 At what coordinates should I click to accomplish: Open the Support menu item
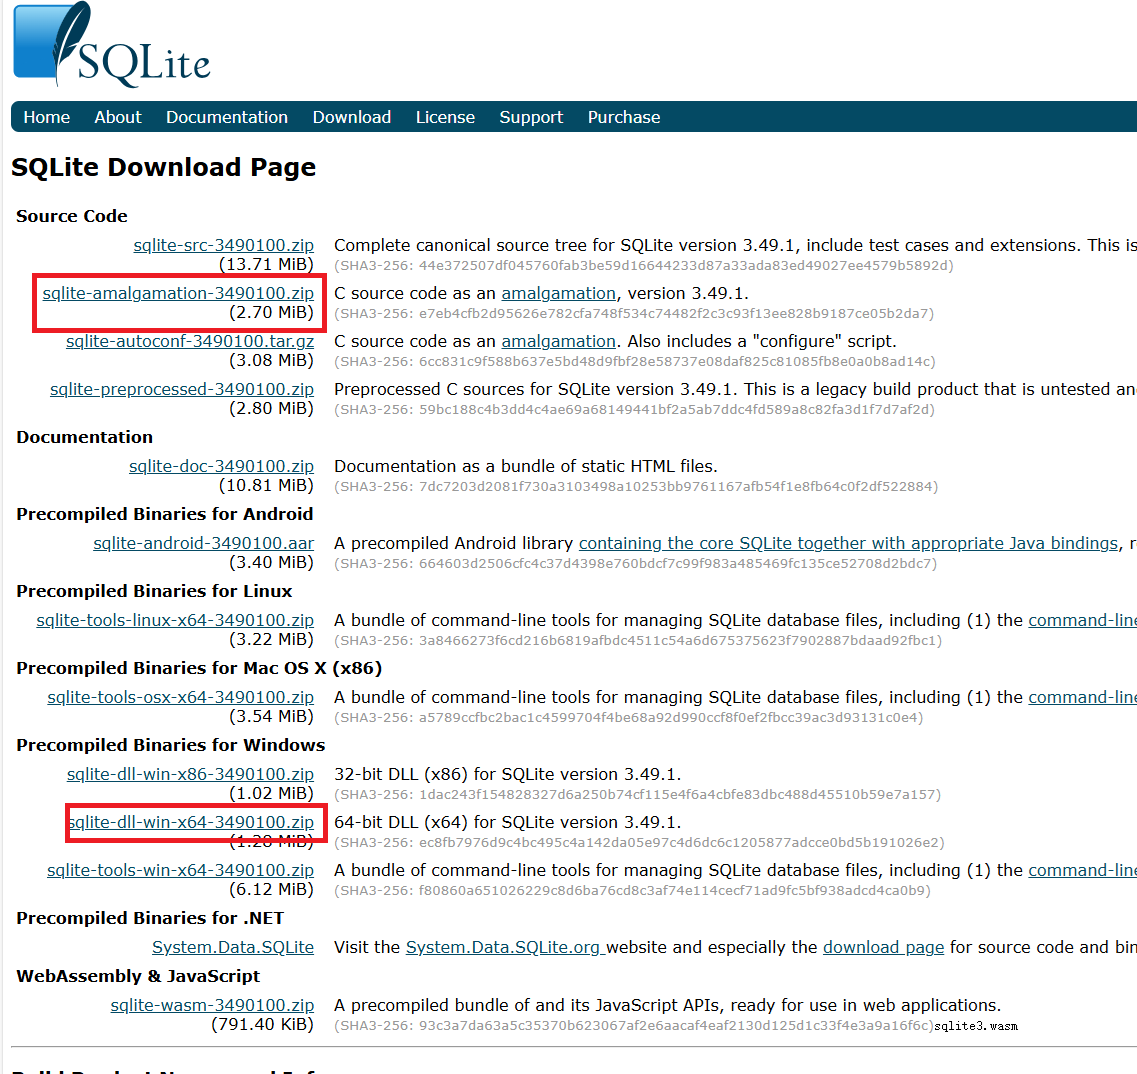point(531,117)
